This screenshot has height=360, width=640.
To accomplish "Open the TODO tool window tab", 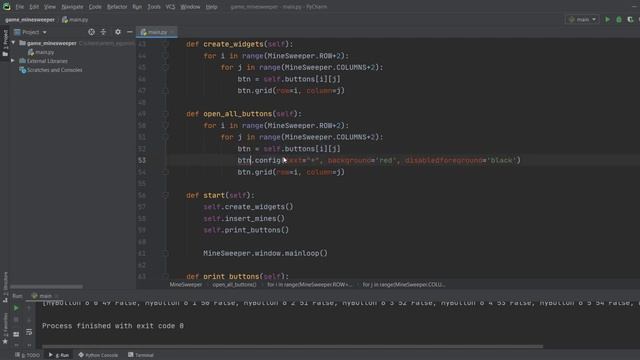I will 28,355.
